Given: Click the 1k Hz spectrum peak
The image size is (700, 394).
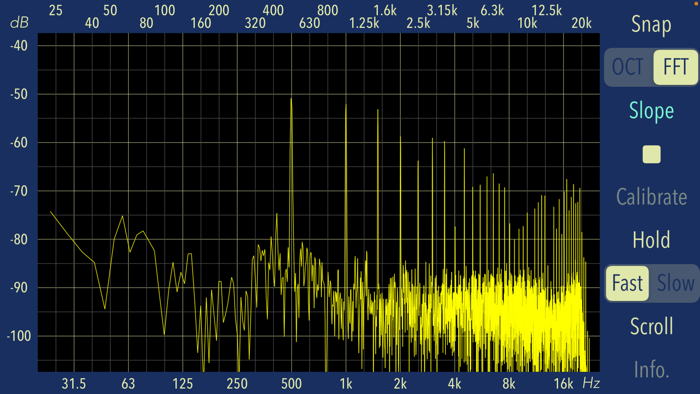Looking at the screenshot, I should (x=346, y=106).
